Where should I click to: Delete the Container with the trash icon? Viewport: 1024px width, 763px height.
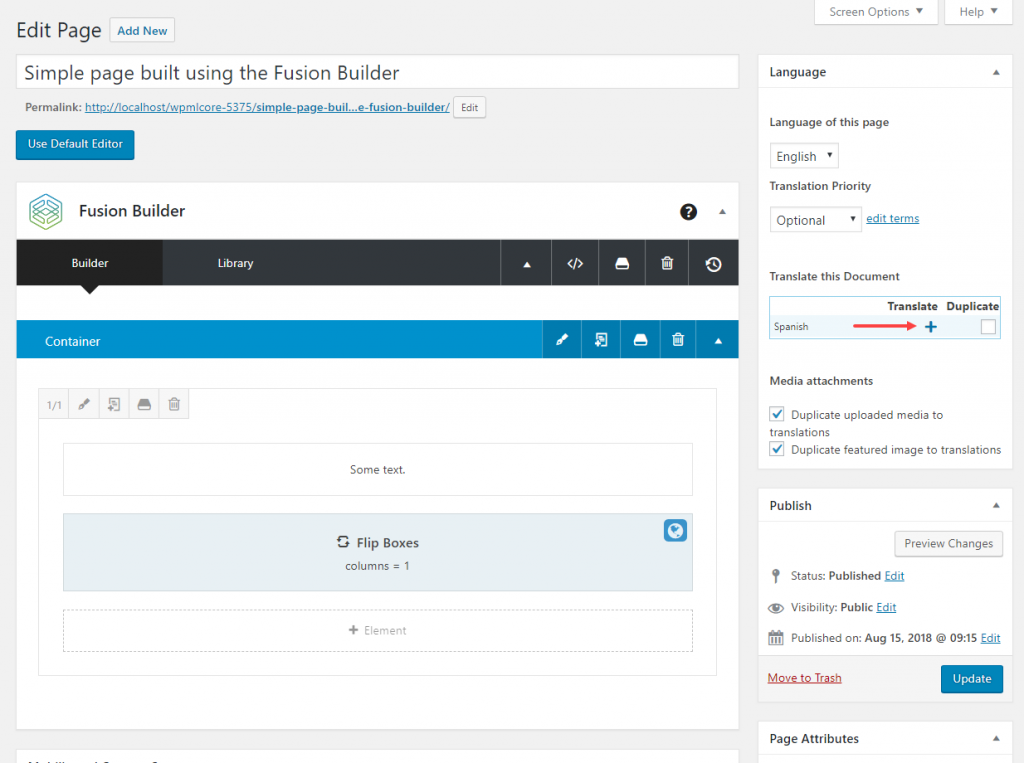click(x=678, y=340)
